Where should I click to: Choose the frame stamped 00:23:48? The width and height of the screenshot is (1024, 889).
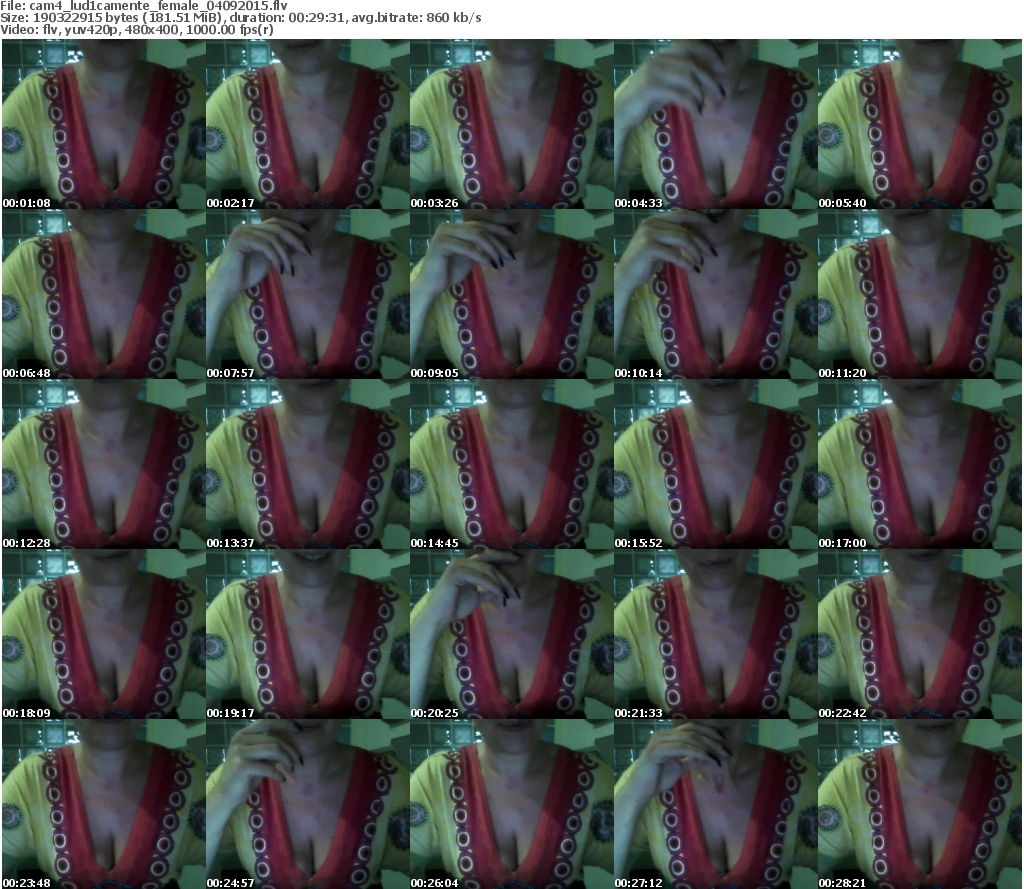[103, 804]
